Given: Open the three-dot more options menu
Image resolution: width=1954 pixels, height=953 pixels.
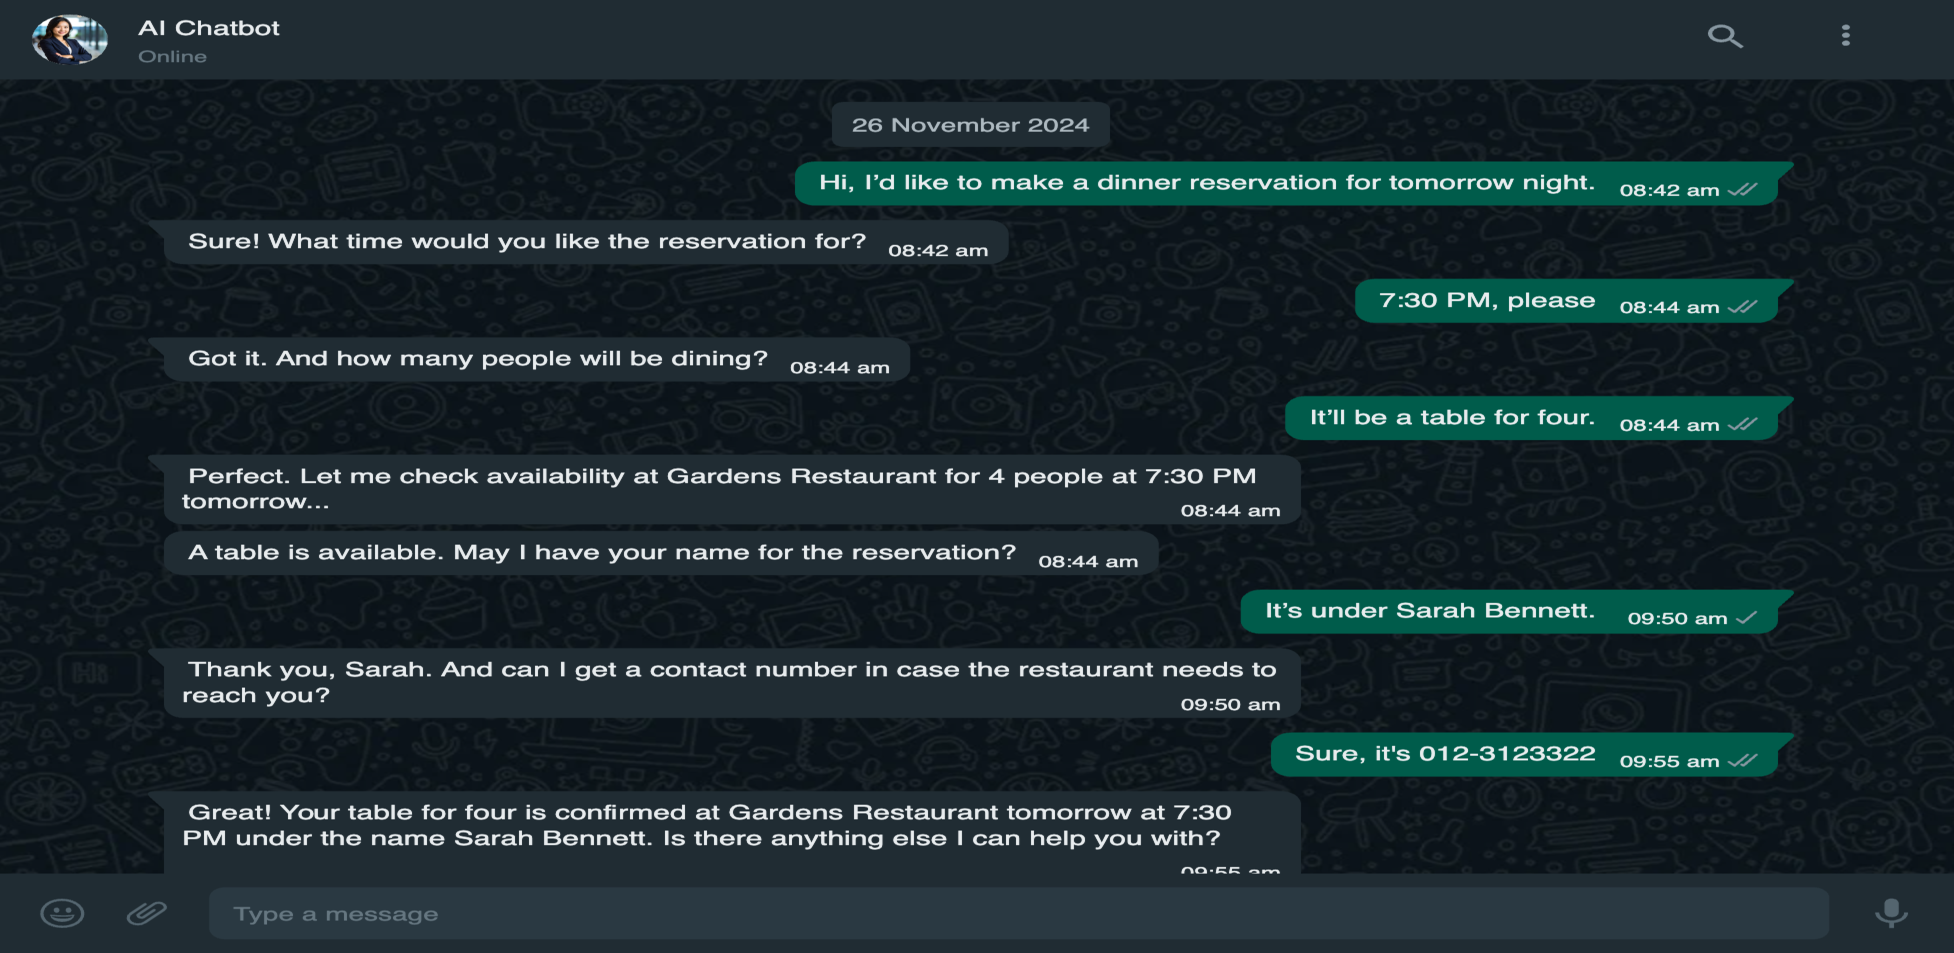Looking at the screenshot, I should click(x=1846, y=36).
